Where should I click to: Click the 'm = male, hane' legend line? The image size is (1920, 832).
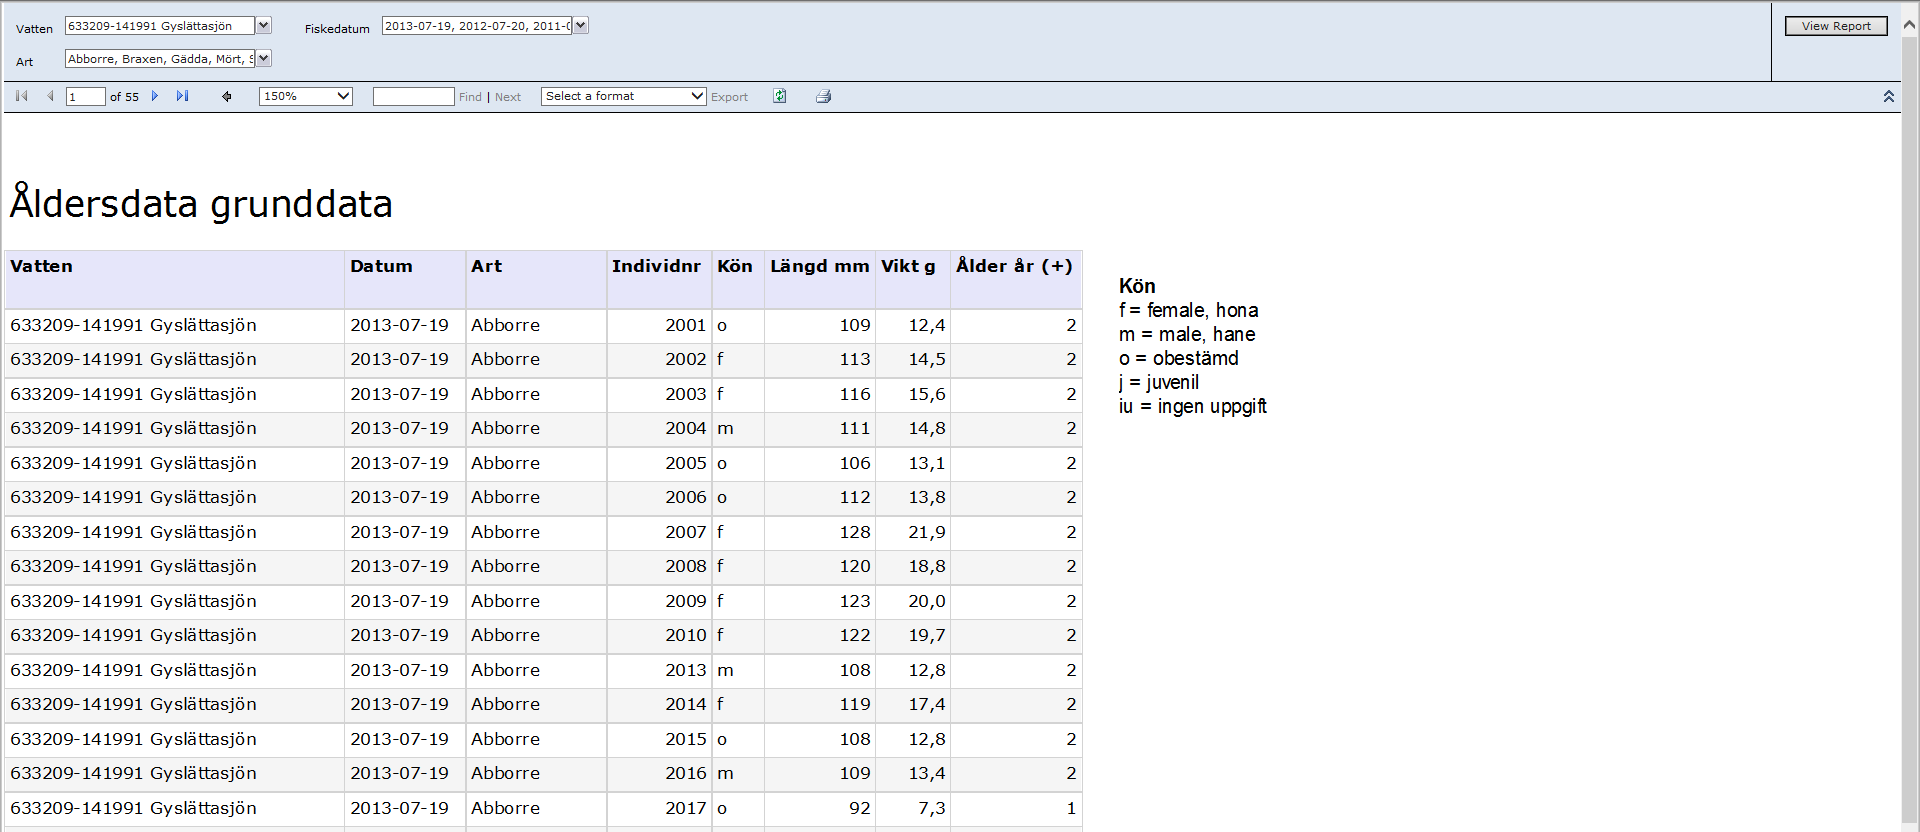(1187, 334)
